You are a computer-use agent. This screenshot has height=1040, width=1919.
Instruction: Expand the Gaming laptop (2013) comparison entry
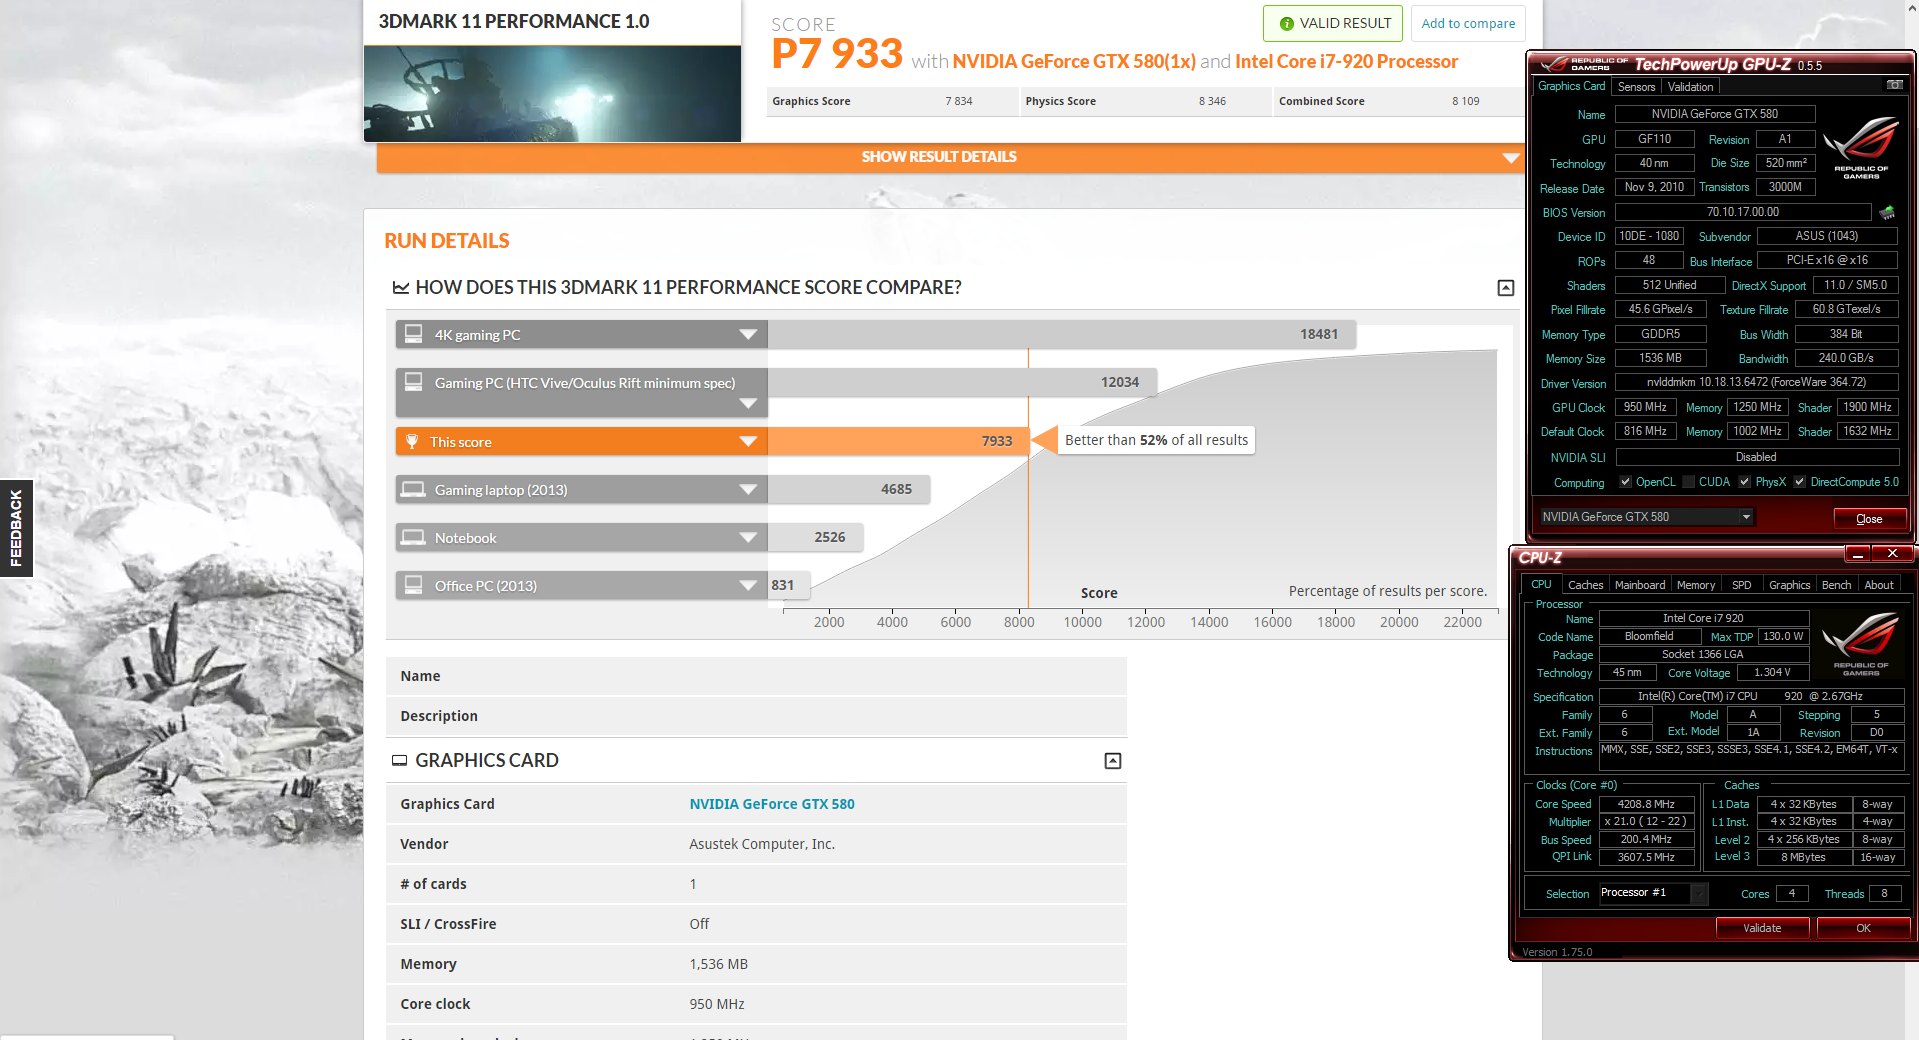748,489
